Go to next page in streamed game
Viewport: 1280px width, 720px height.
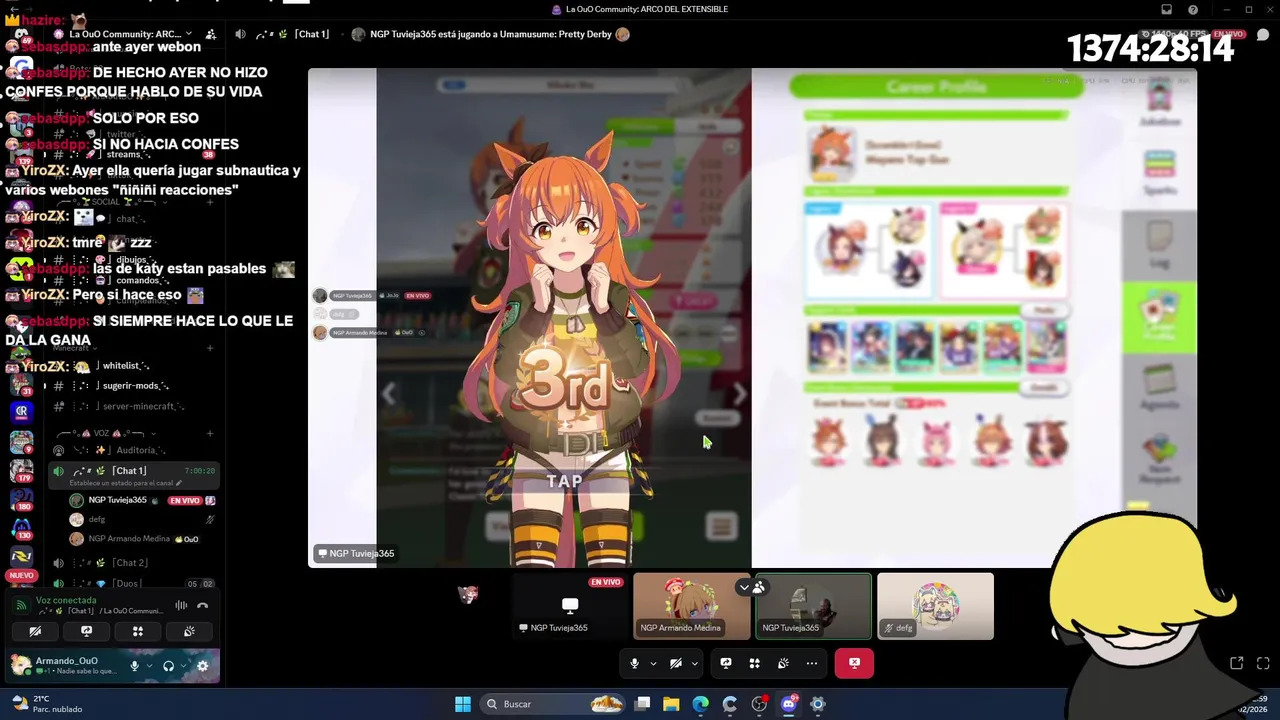(x=739, y=394)
